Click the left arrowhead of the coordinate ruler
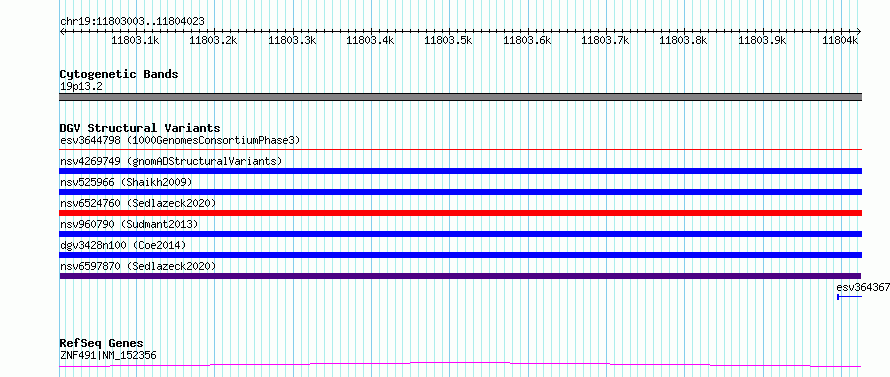 [x=62, y=31]
